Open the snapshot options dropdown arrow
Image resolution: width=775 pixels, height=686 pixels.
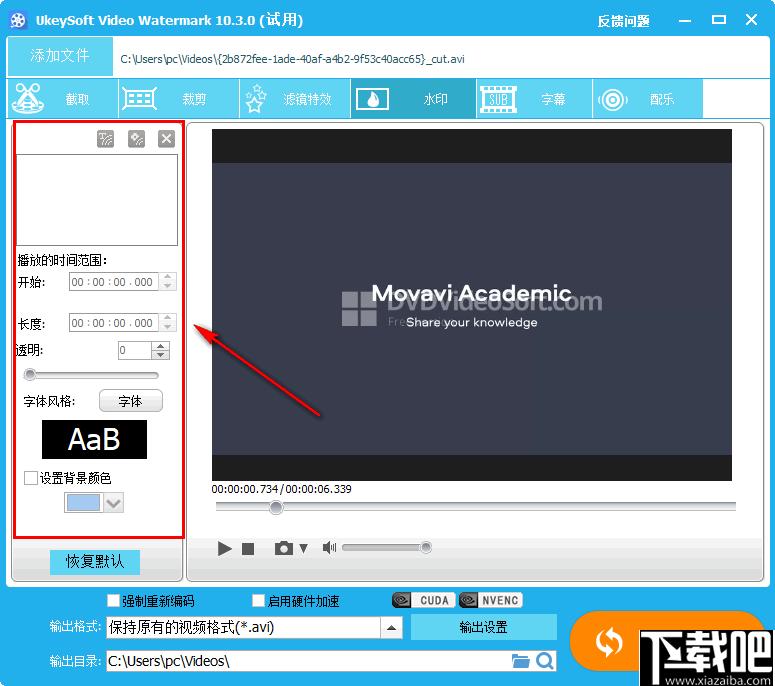(x=303, y=548)
